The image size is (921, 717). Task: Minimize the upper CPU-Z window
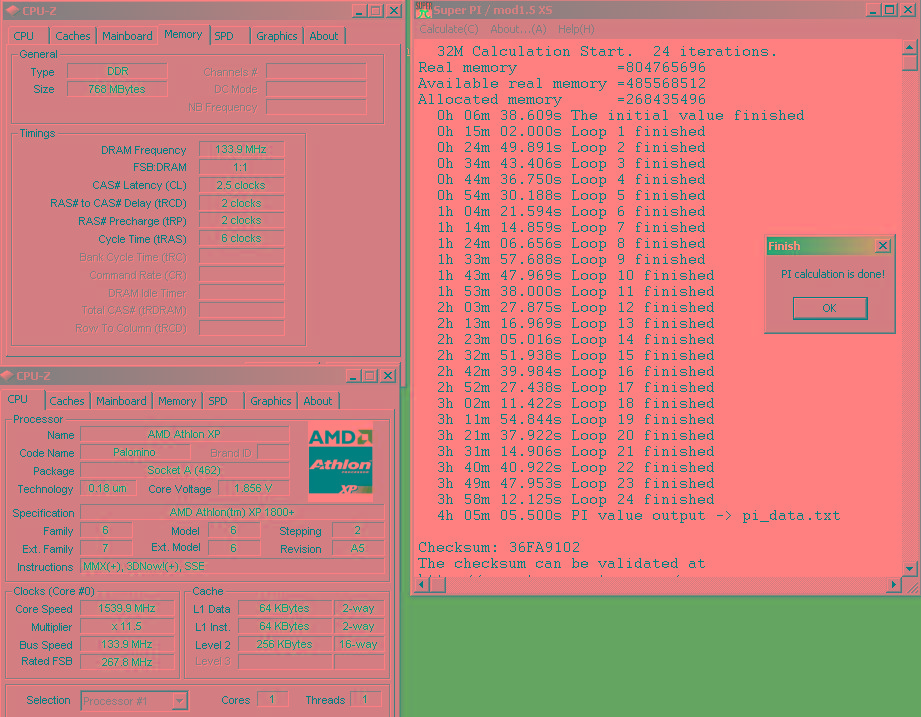[x=359, y=11]
